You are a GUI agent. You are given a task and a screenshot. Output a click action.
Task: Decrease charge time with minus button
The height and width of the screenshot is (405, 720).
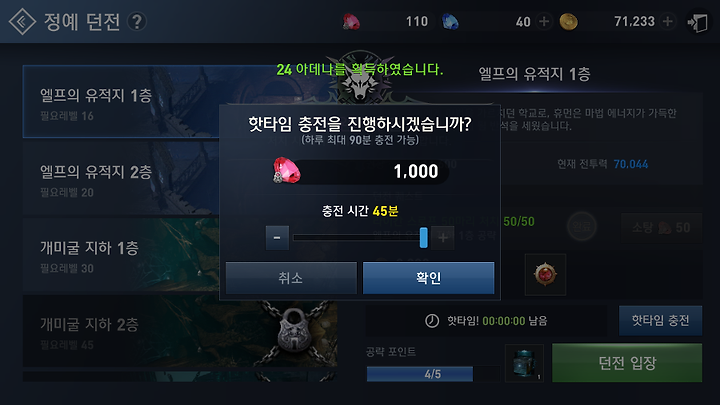(x=277, y=237)
